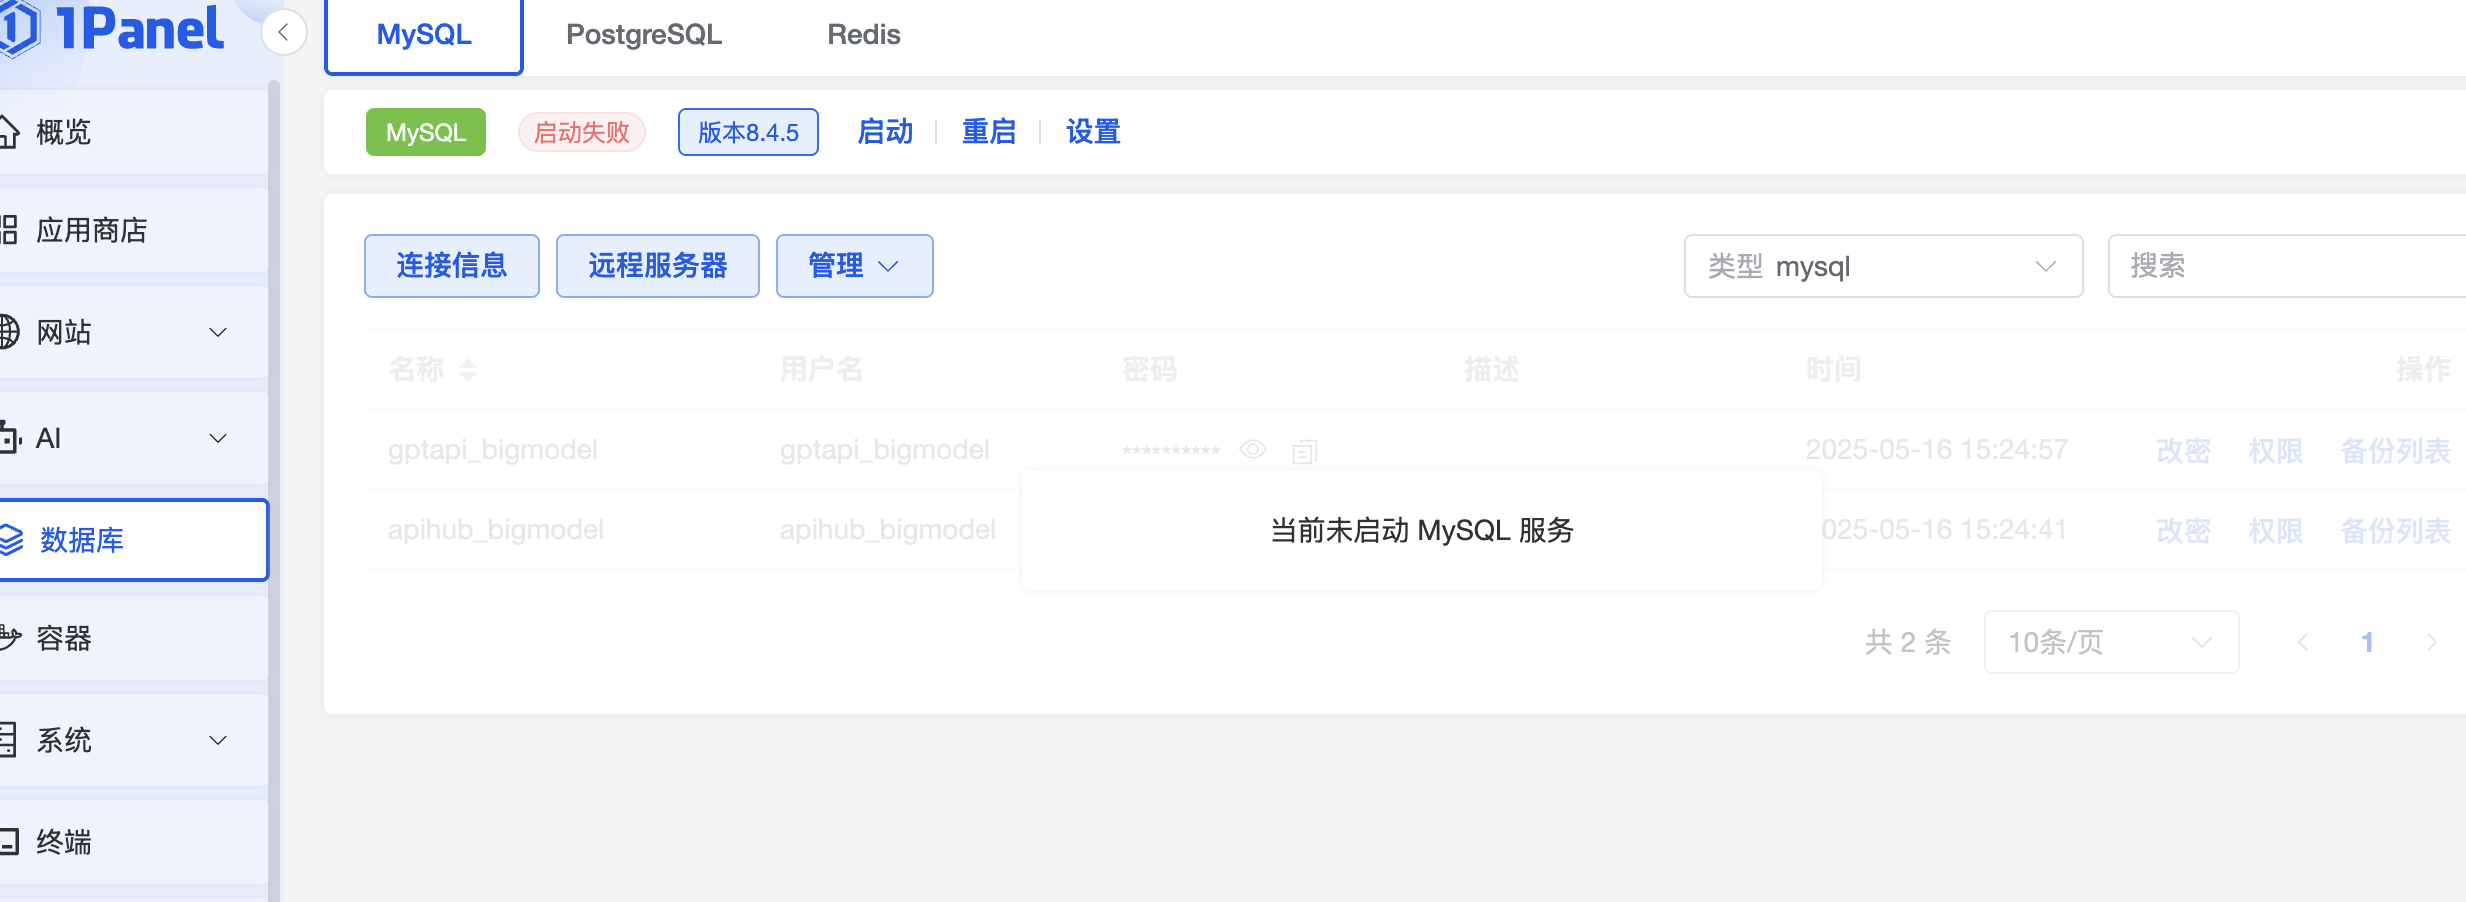Click 权限 for gptapi_bigmodel
Viewport: 2466px width, 902px height.
pos(2276,451)
